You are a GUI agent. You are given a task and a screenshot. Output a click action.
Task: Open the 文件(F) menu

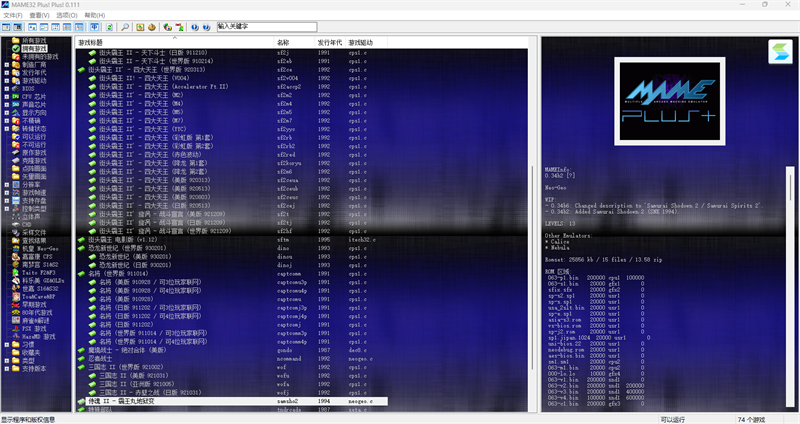coord(13,15)
